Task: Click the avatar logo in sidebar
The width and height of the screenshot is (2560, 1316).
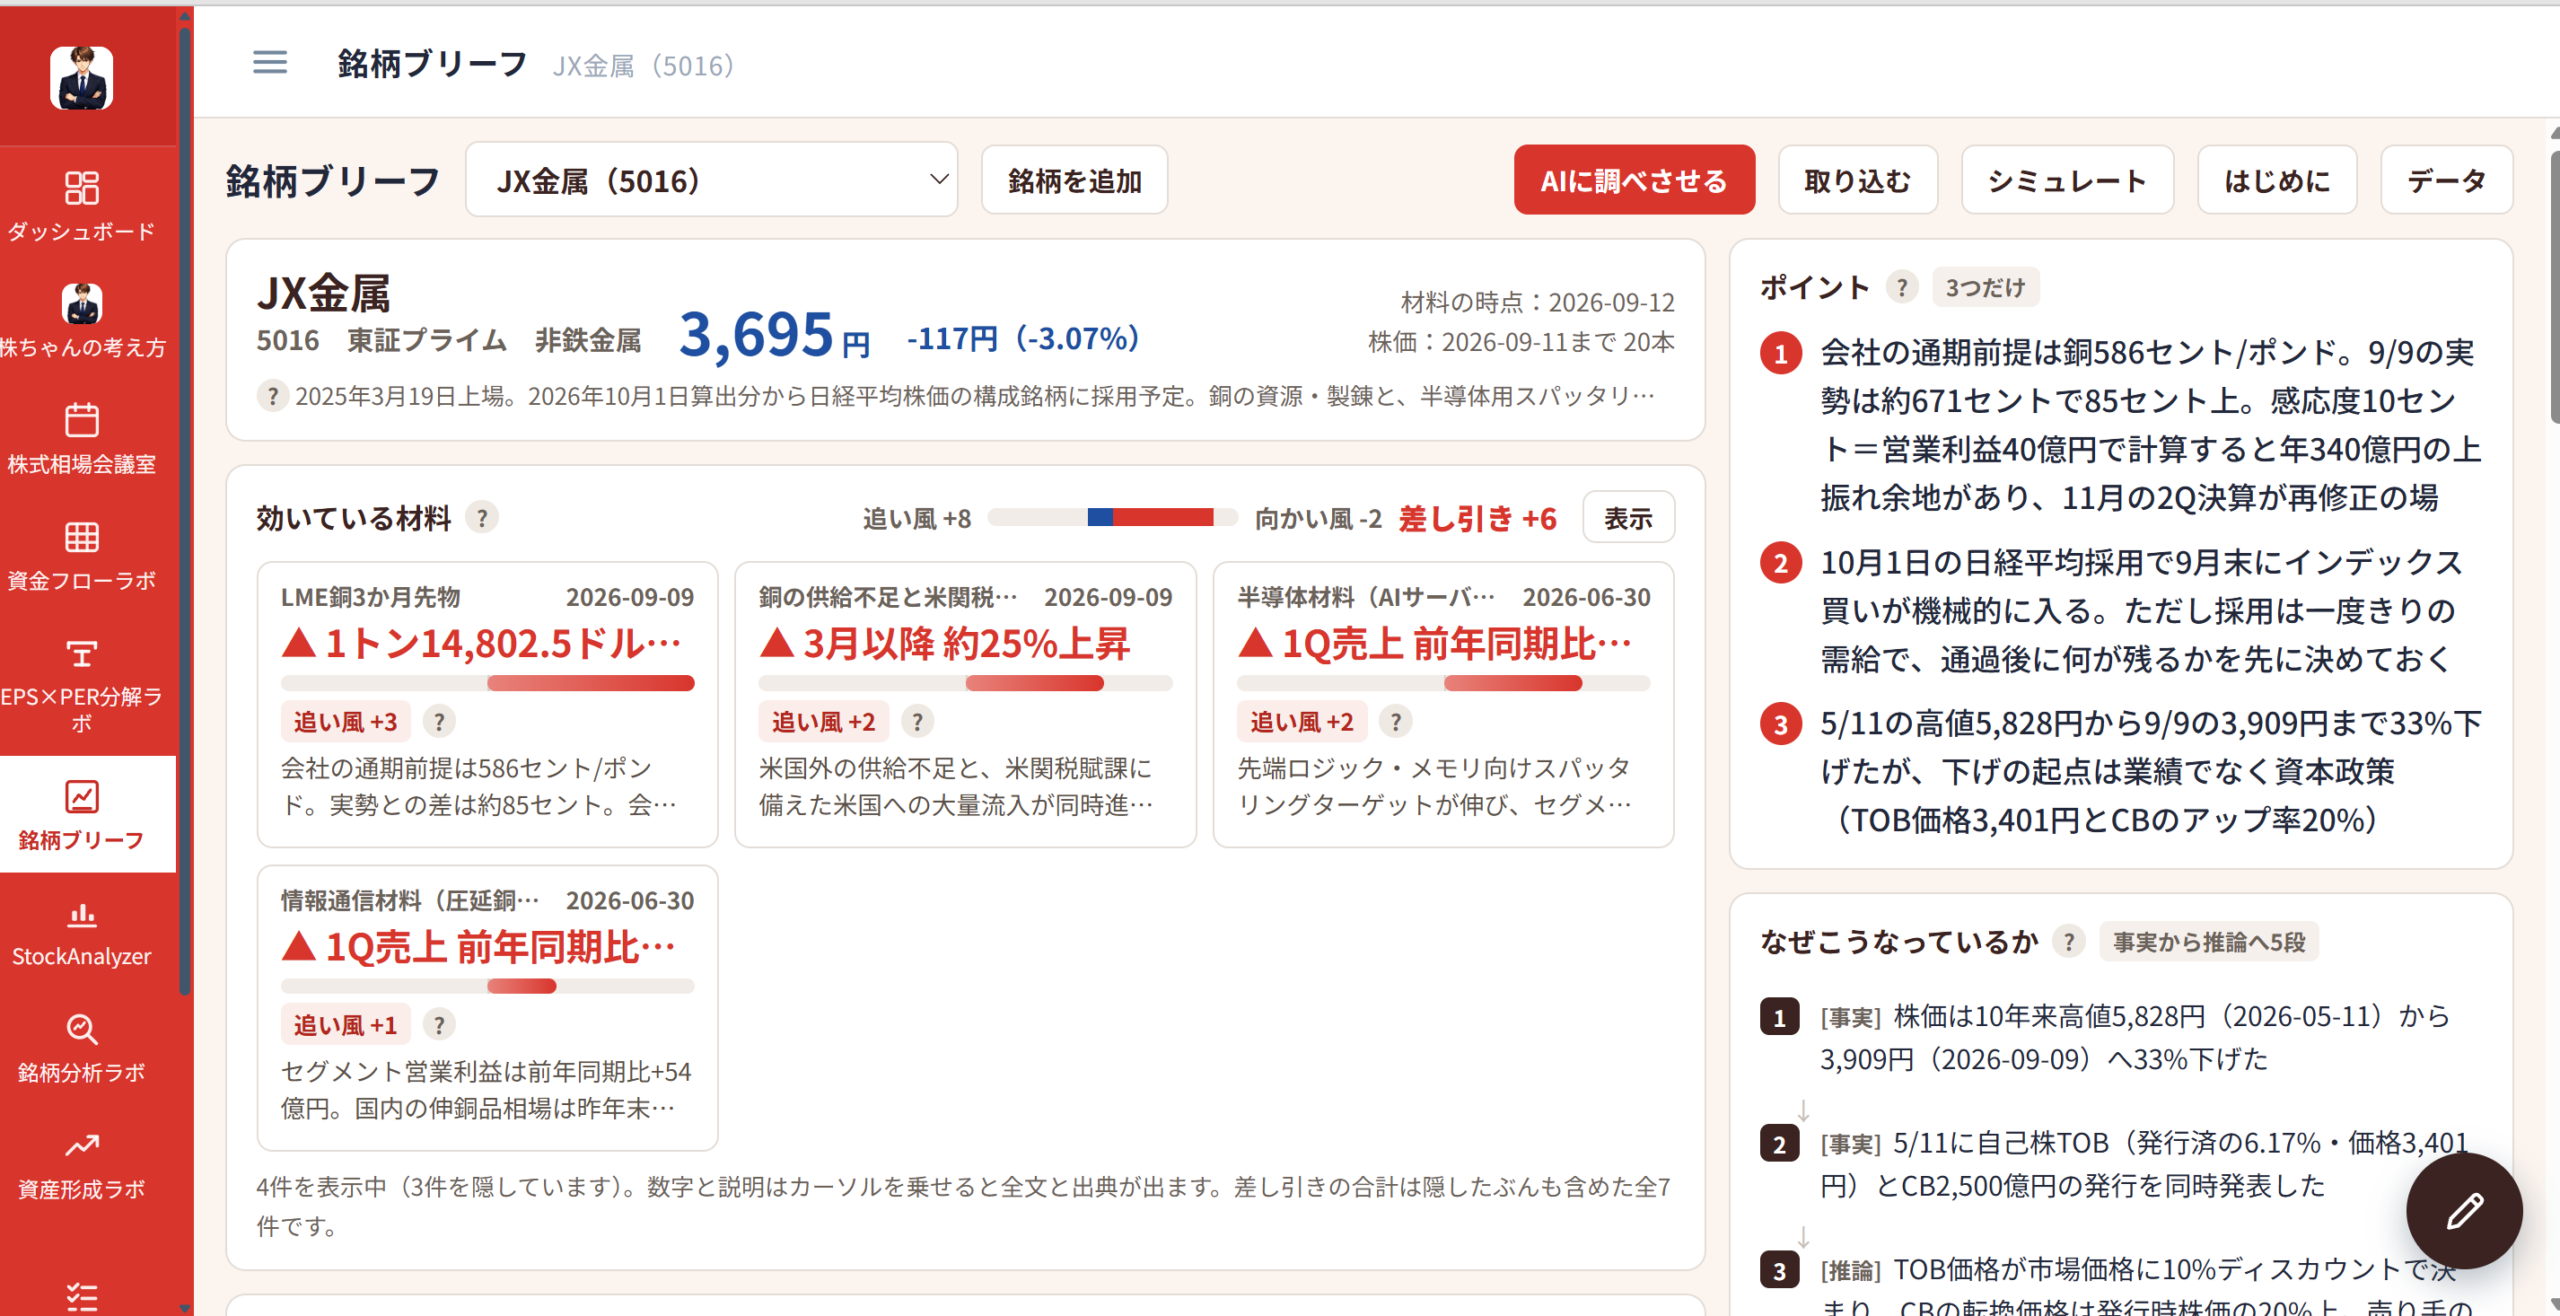Action: point(82,77)
